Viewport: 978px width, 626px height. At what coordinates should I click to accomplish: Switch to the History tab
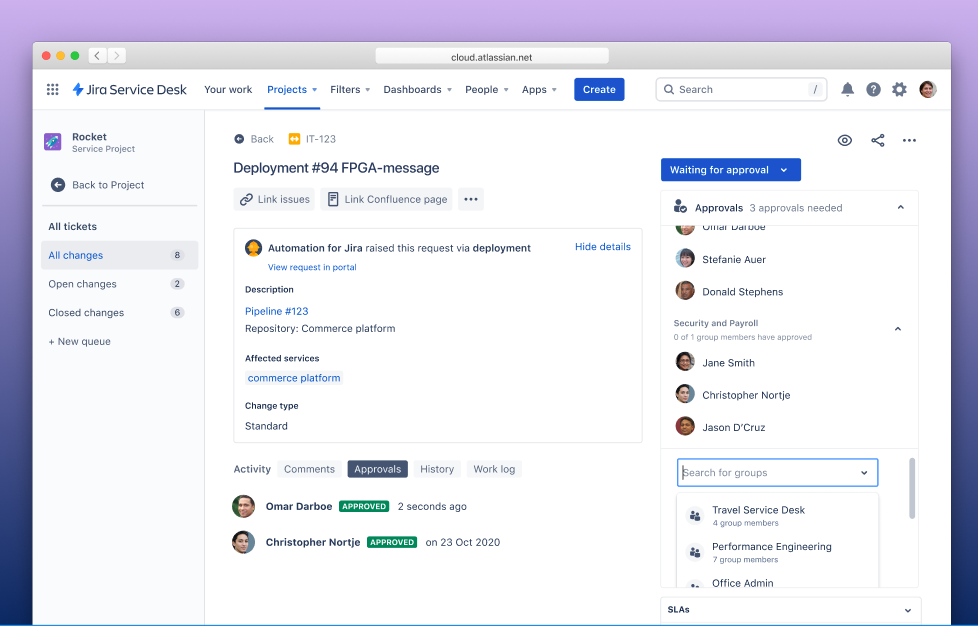(x=437, y=468)
